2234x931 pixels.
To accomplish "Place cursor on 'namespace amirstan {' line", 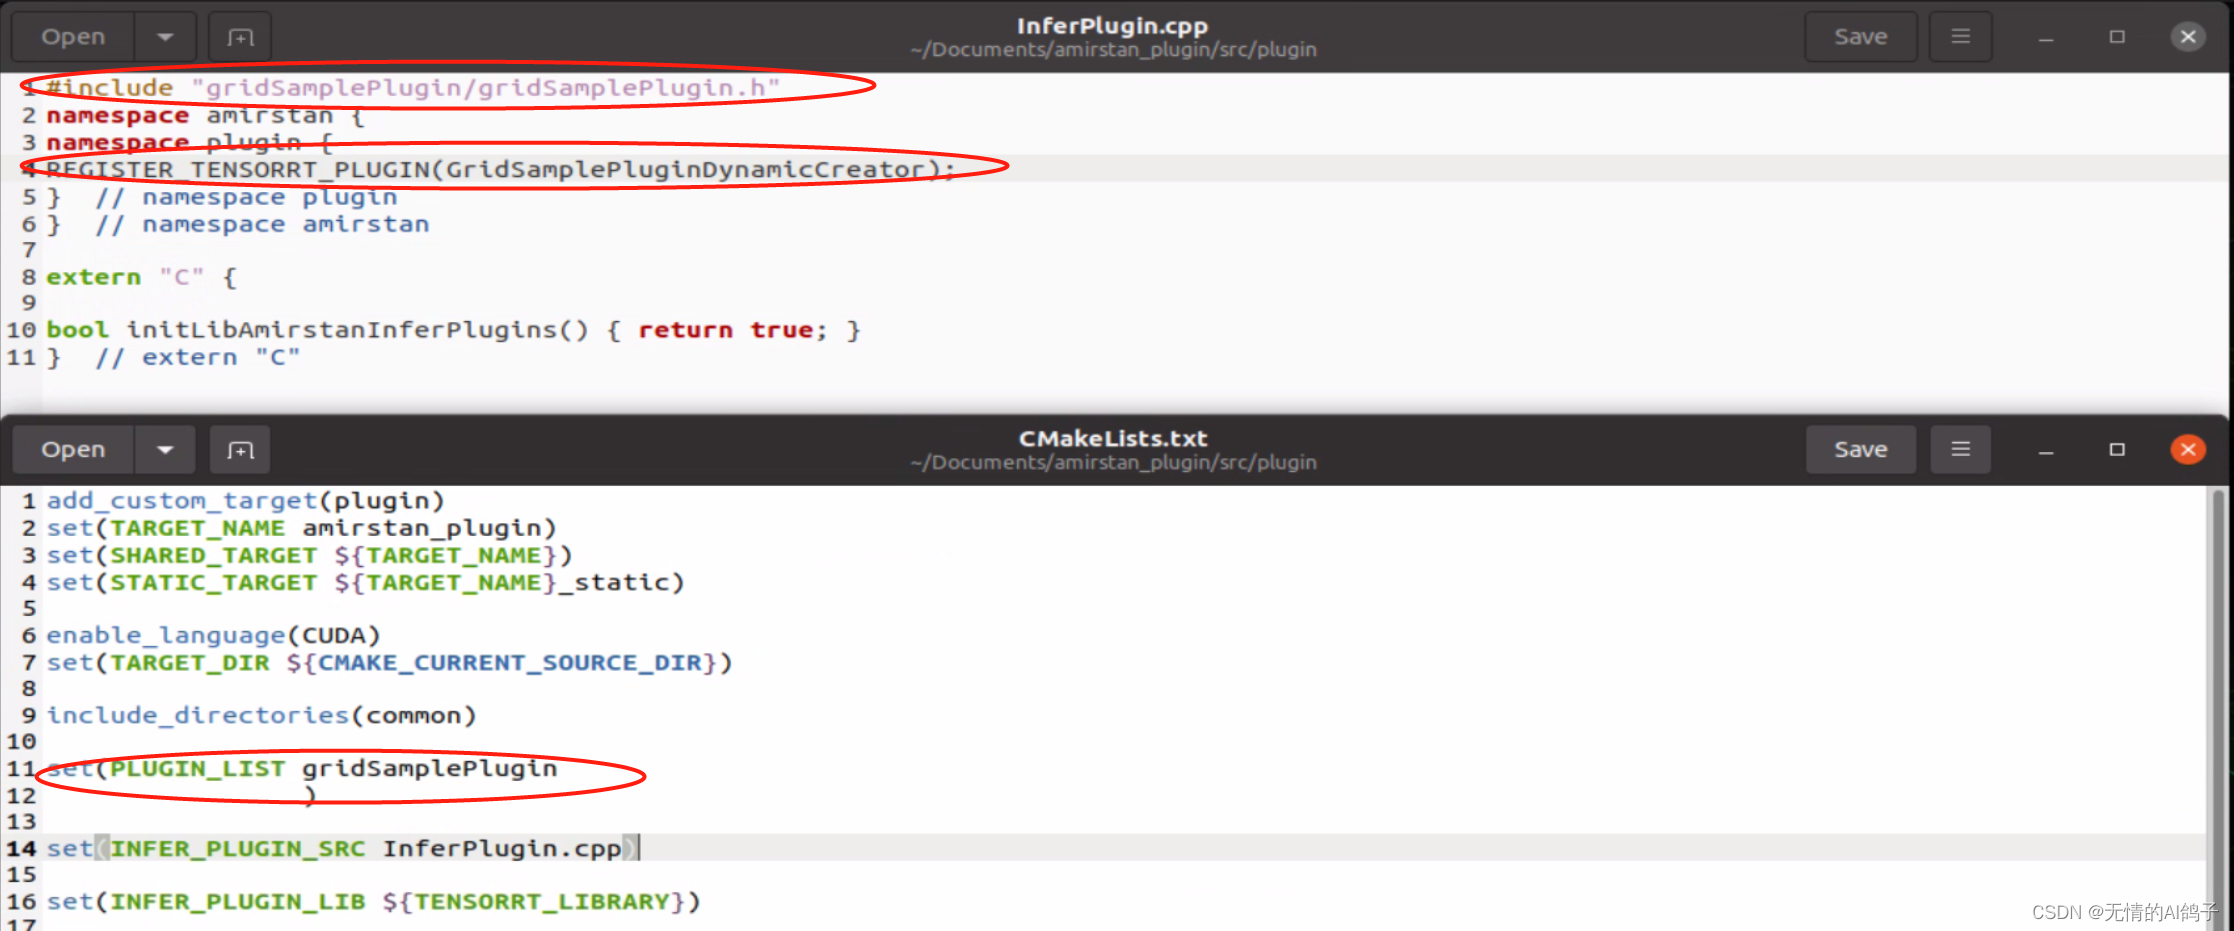I will pos(205,116).
